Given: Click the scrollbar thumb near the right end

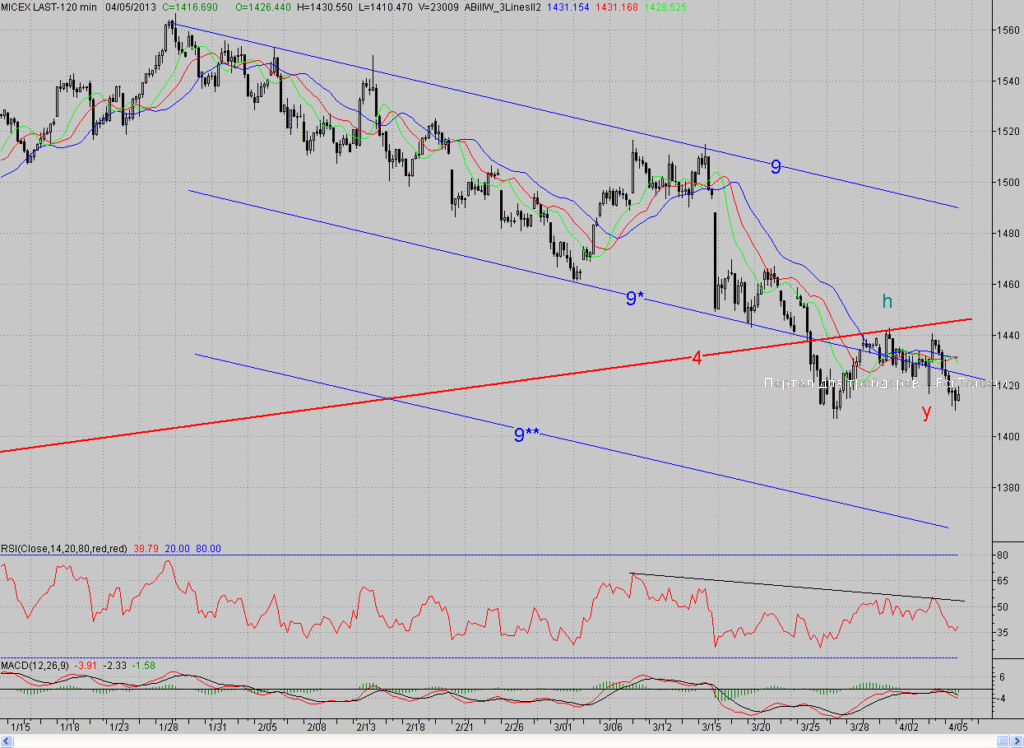Looking at the screenshot, I should [1003, 741].
